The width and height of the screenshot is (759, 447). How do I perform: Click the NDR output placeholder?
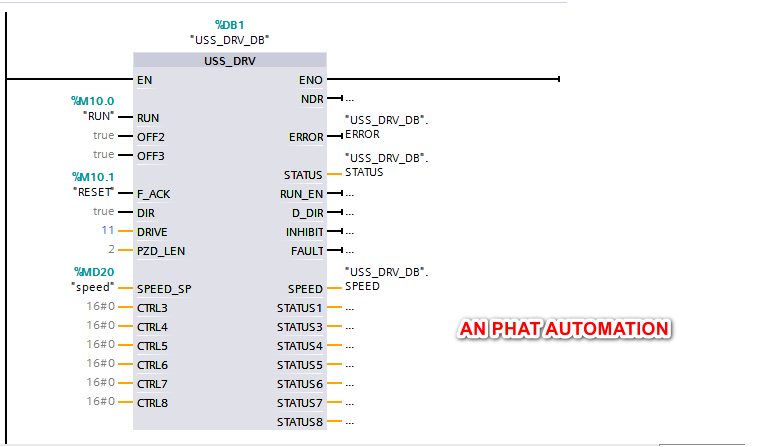pyautogui.click(x=349, y=99)
